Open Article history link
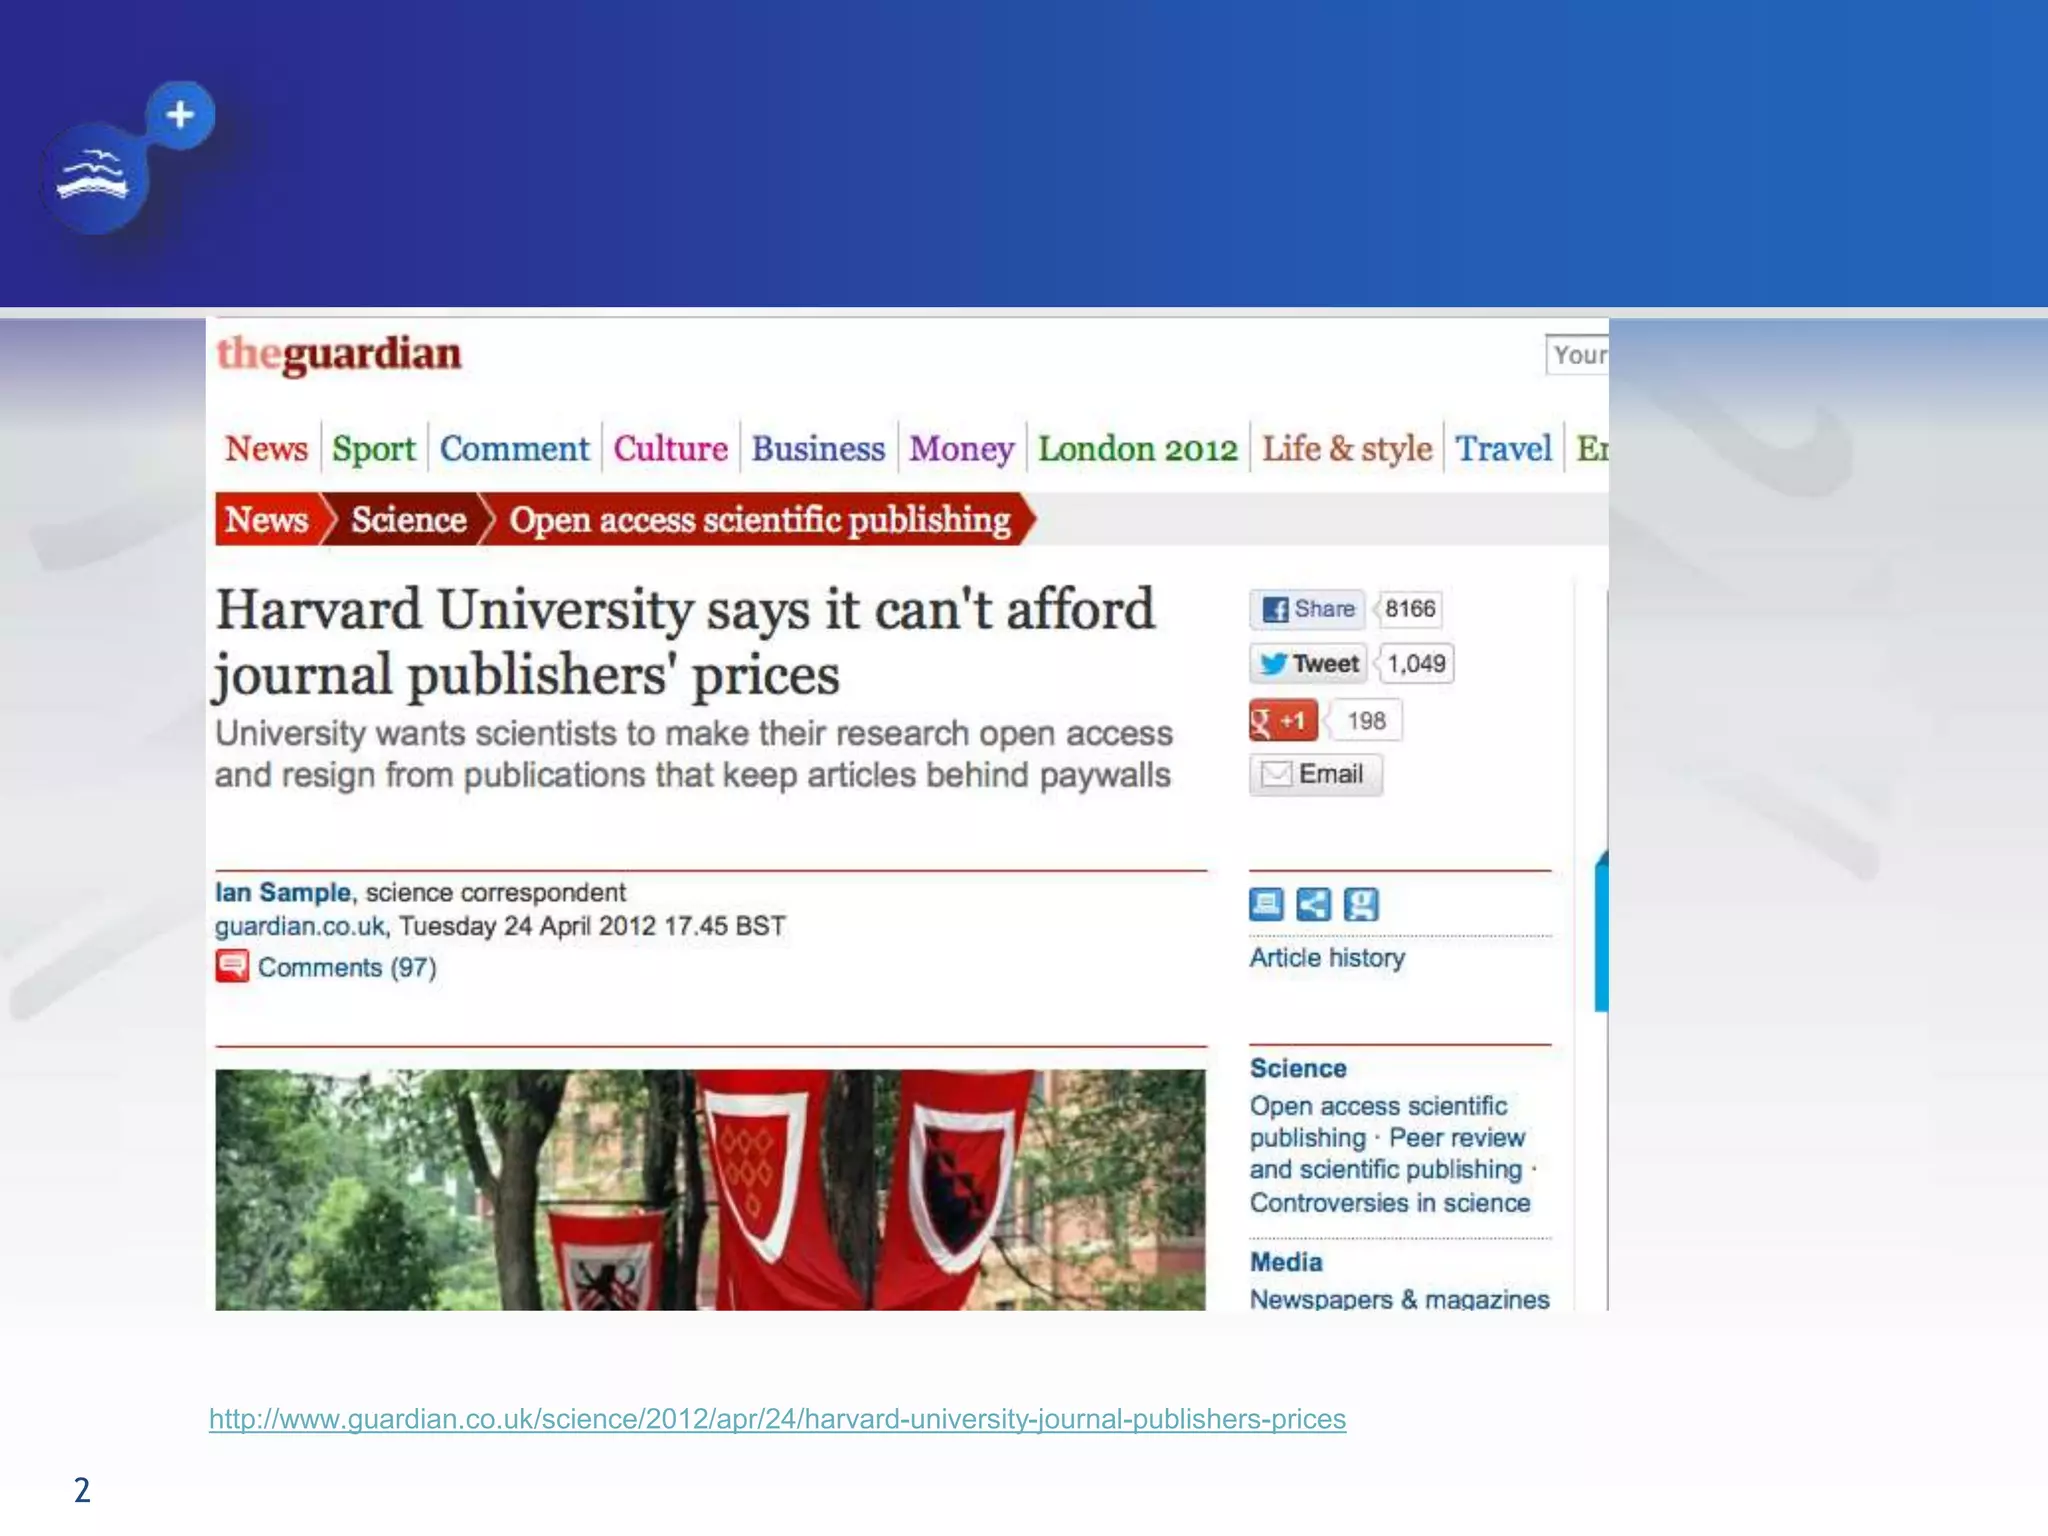The image size is (2048, 1536). pos(1327,958)
